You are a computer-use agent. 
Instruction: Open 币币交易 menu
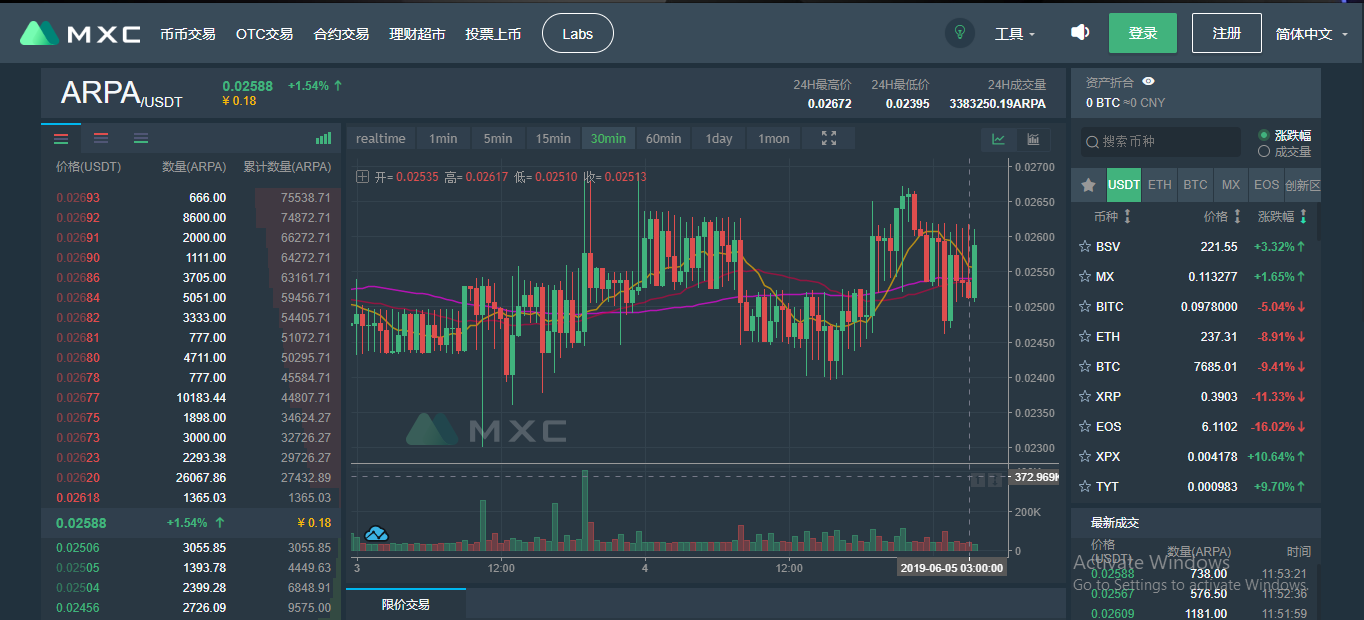coord(188,34)
